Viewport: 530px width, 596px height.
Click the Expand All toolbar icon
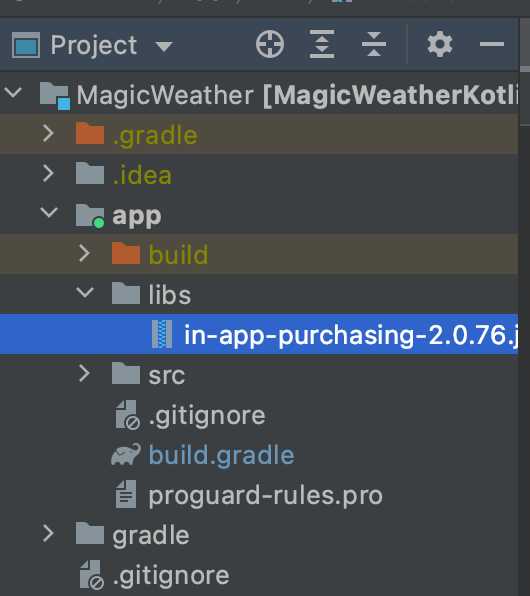pos(322,44)
